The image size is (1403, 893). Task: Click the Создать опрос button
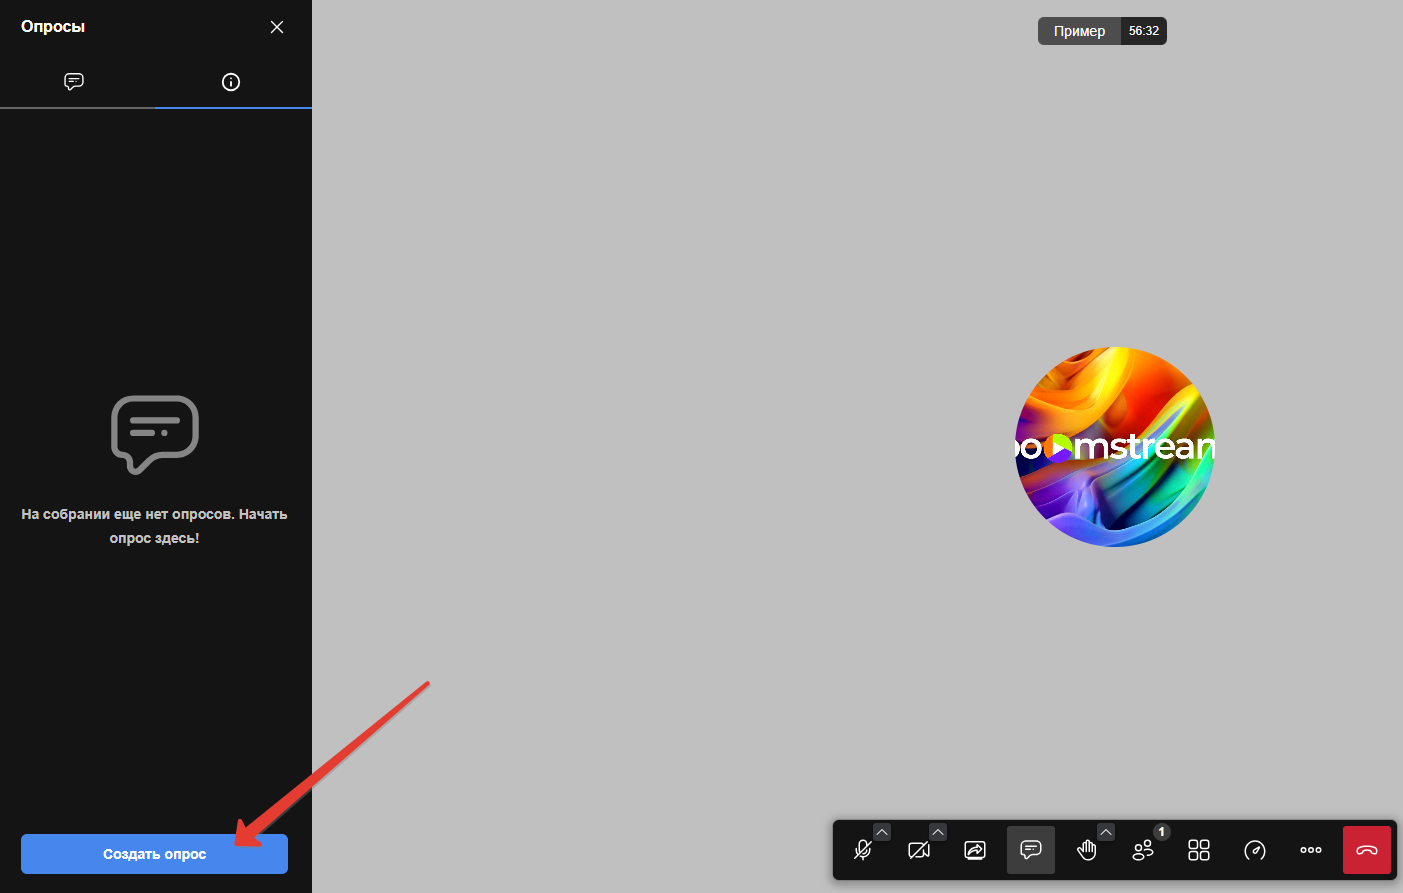click(x=154, y=854)
